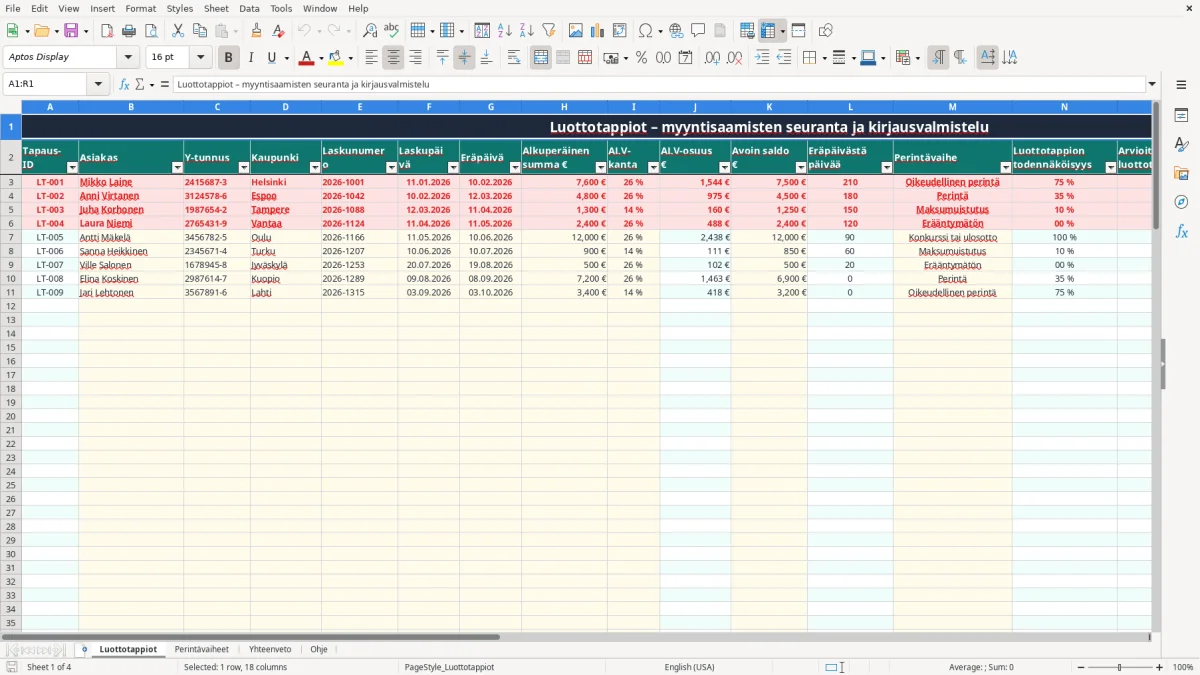
Task: Click the Clear Direct Formatting icon
Action: (277, 31)
